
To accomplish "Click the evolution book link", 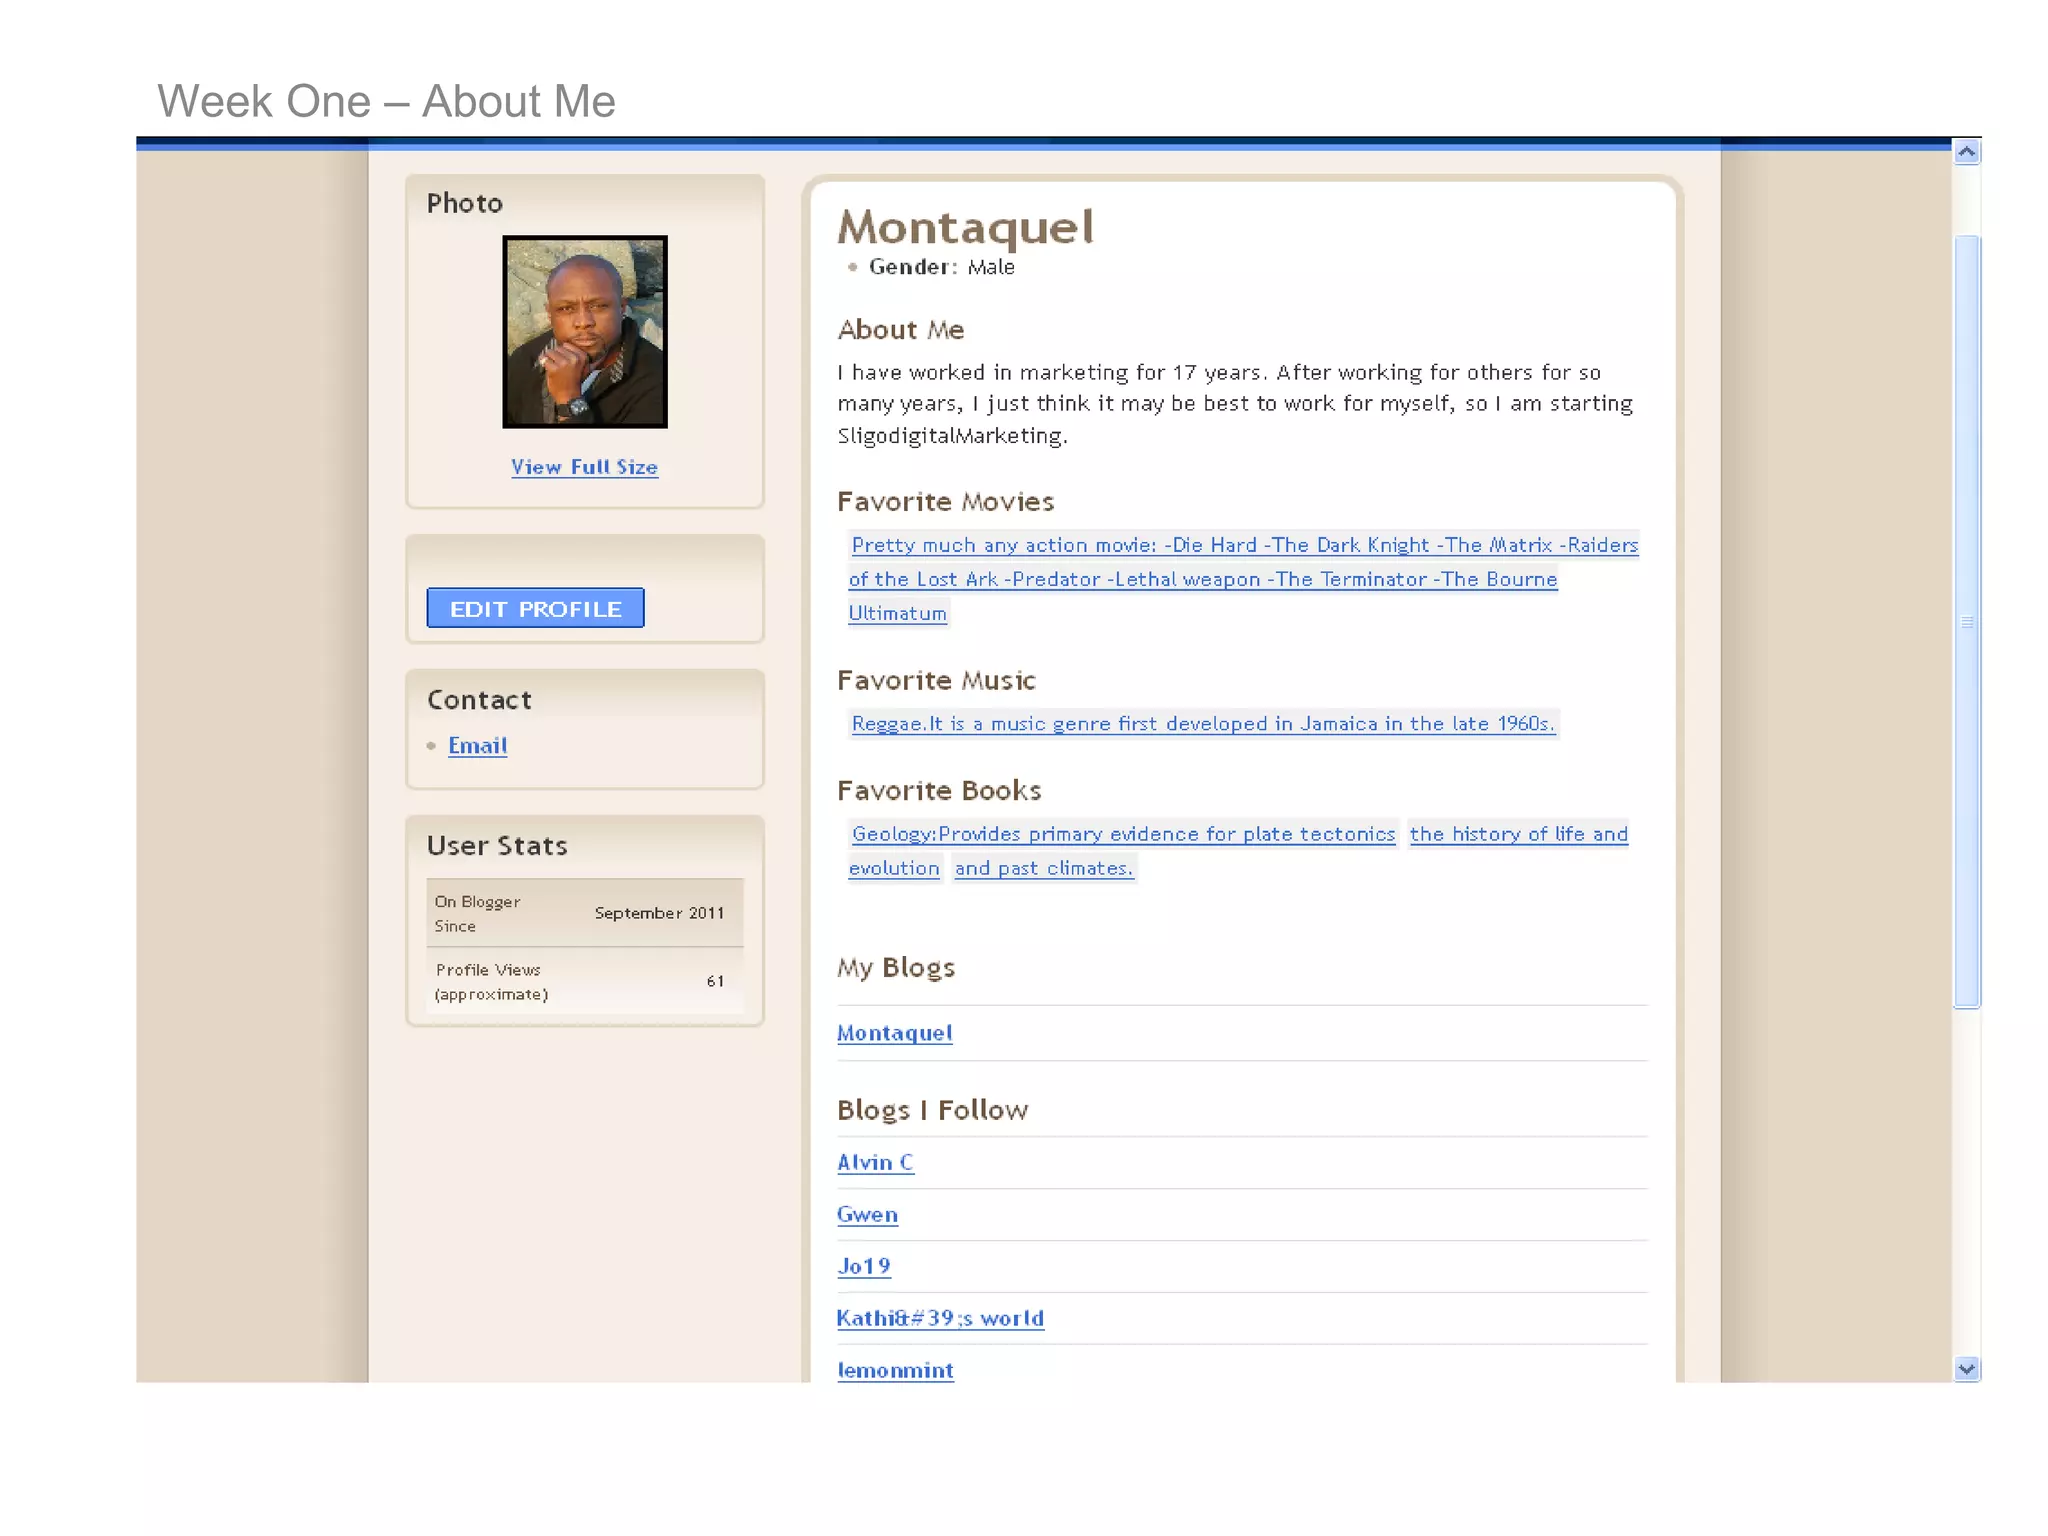I will tap(894, 868).
